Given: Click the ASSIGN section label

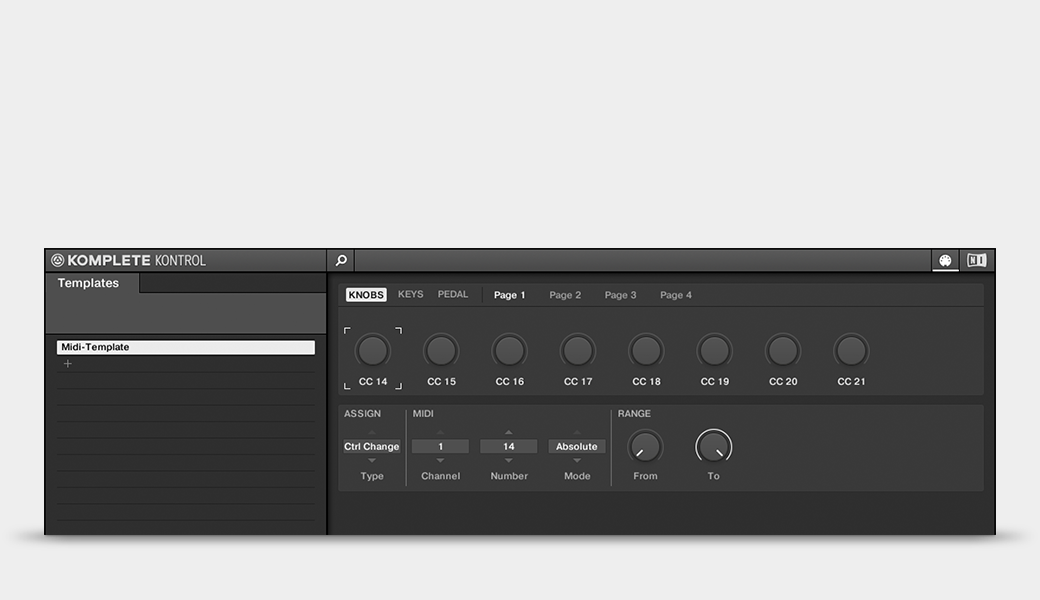Looking at the screenshot, I should click(362, 414).
